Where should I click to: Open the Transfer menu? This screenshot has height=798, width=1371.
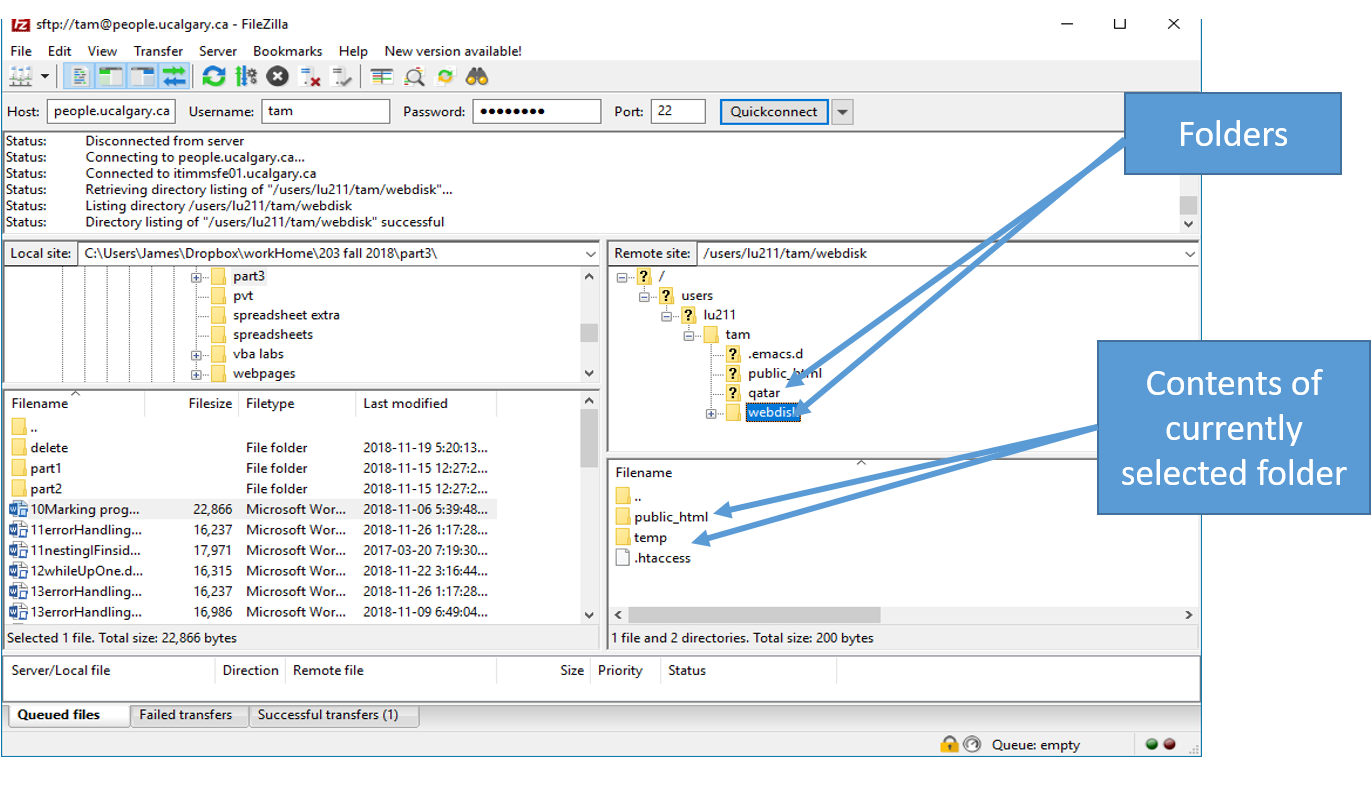pyautogui.click(x=158, y=51)
